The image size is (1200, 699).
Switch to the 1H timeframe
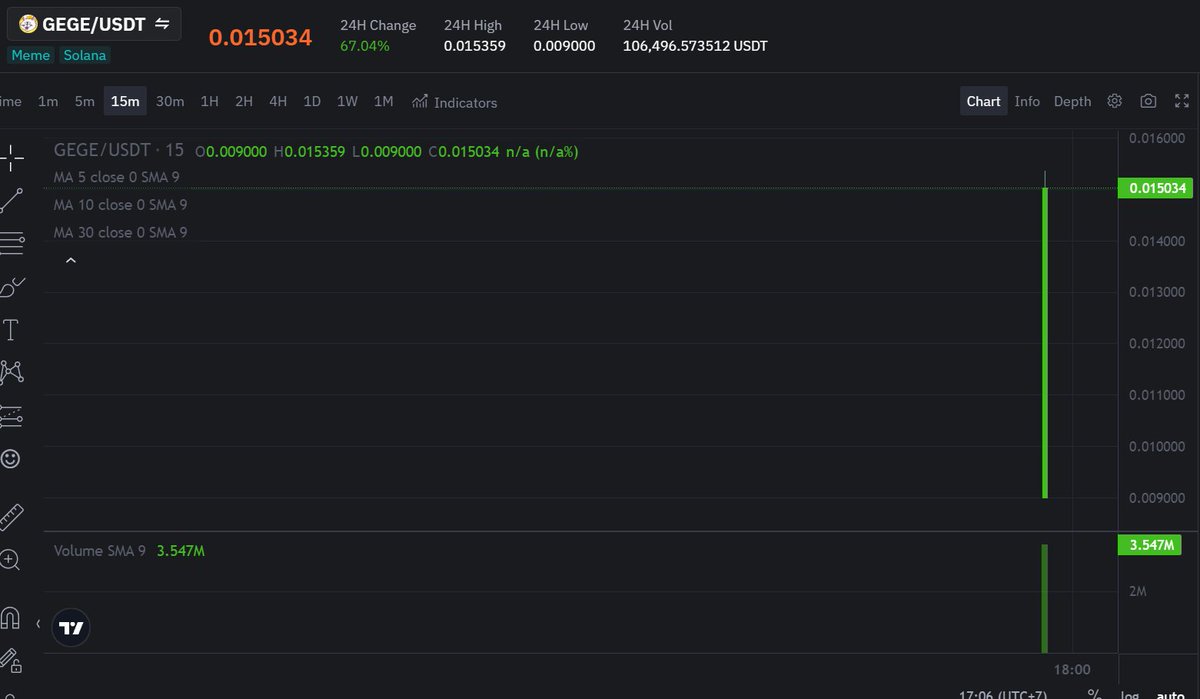click(x=209, y=101)
